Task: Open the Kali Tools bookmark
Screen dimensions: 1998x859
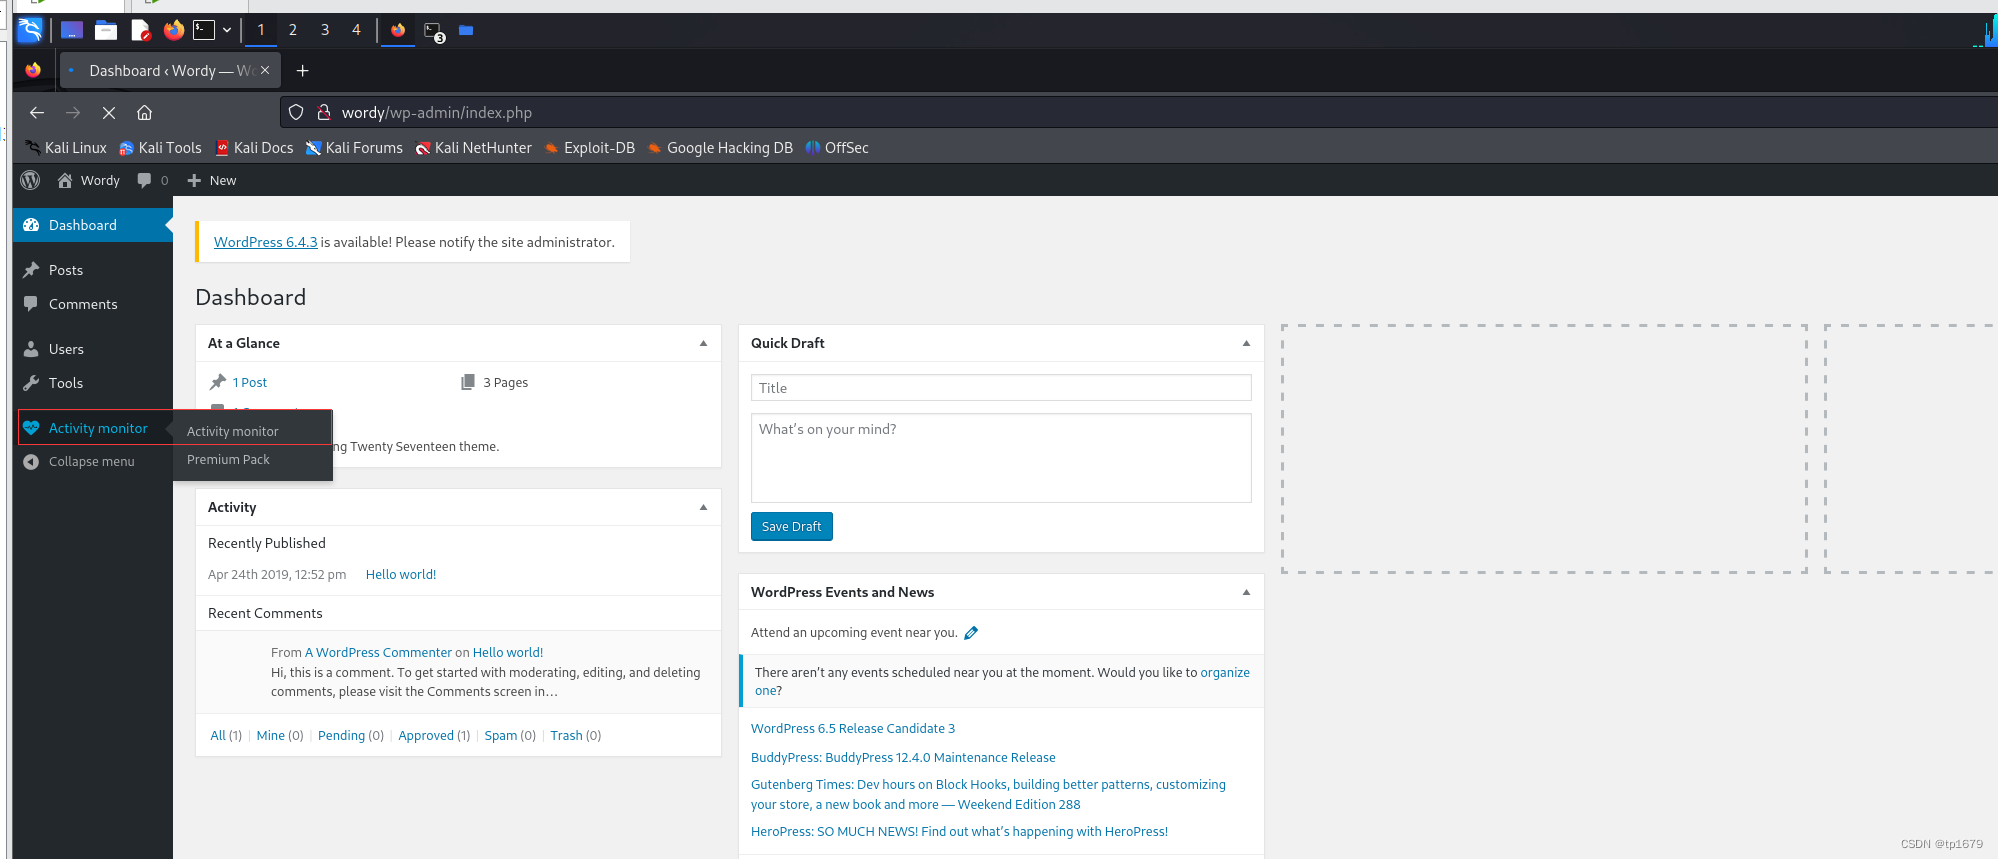Action: 160,148
